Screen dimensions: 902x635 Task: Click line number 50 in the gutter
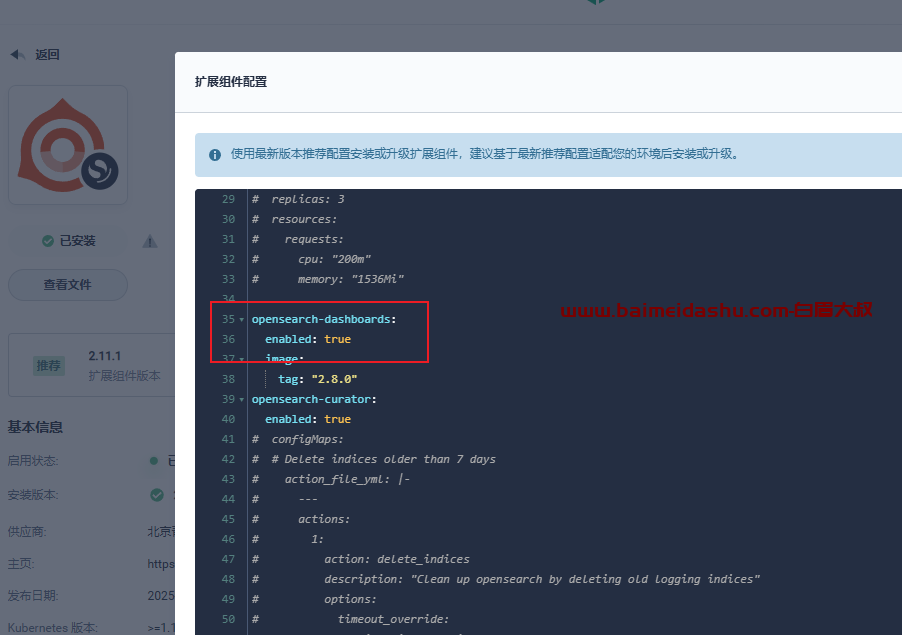[x=228, y=619]
